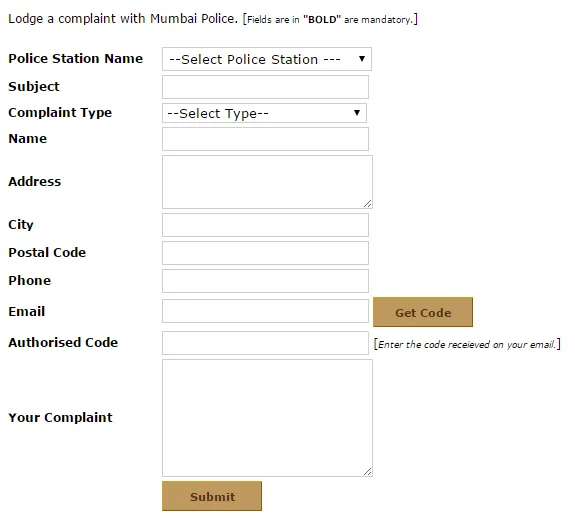The height and width of the screenshot is (520, 575).
Task: Click inside the Your Complaint text area
Action: (267, 418)
